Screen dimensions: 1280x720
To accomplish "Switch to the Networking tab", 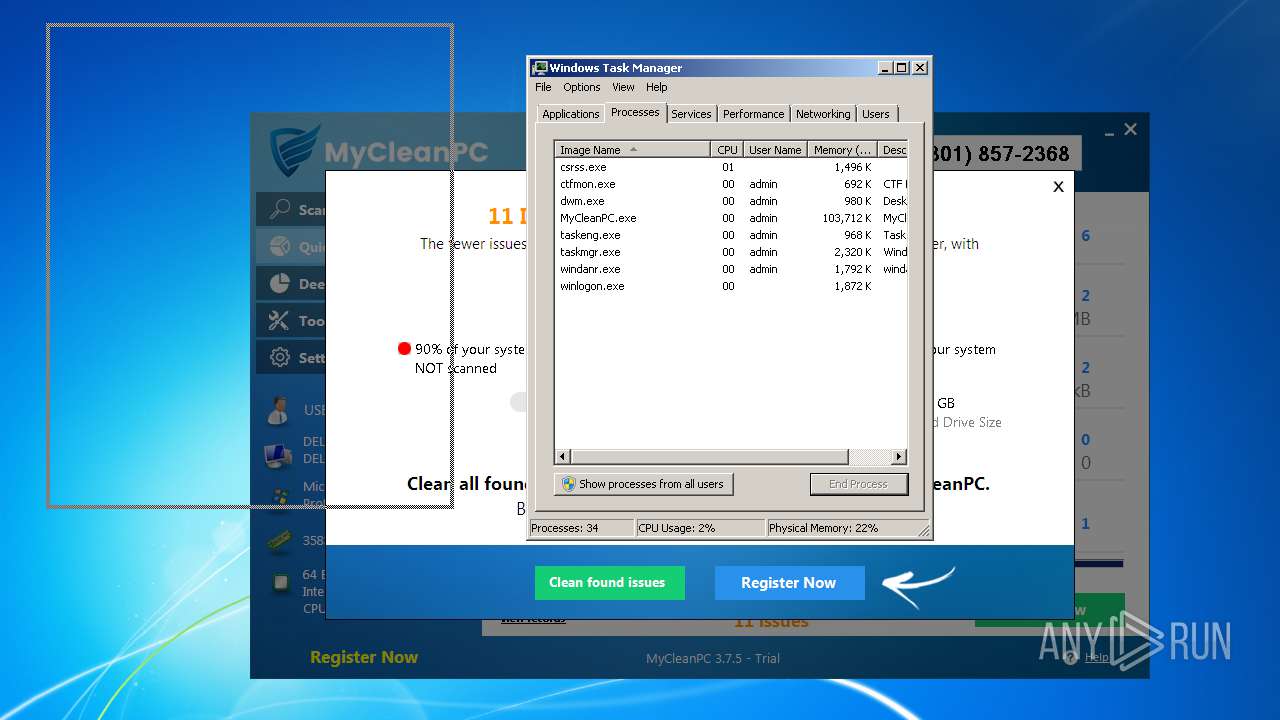I will (823, 114).
